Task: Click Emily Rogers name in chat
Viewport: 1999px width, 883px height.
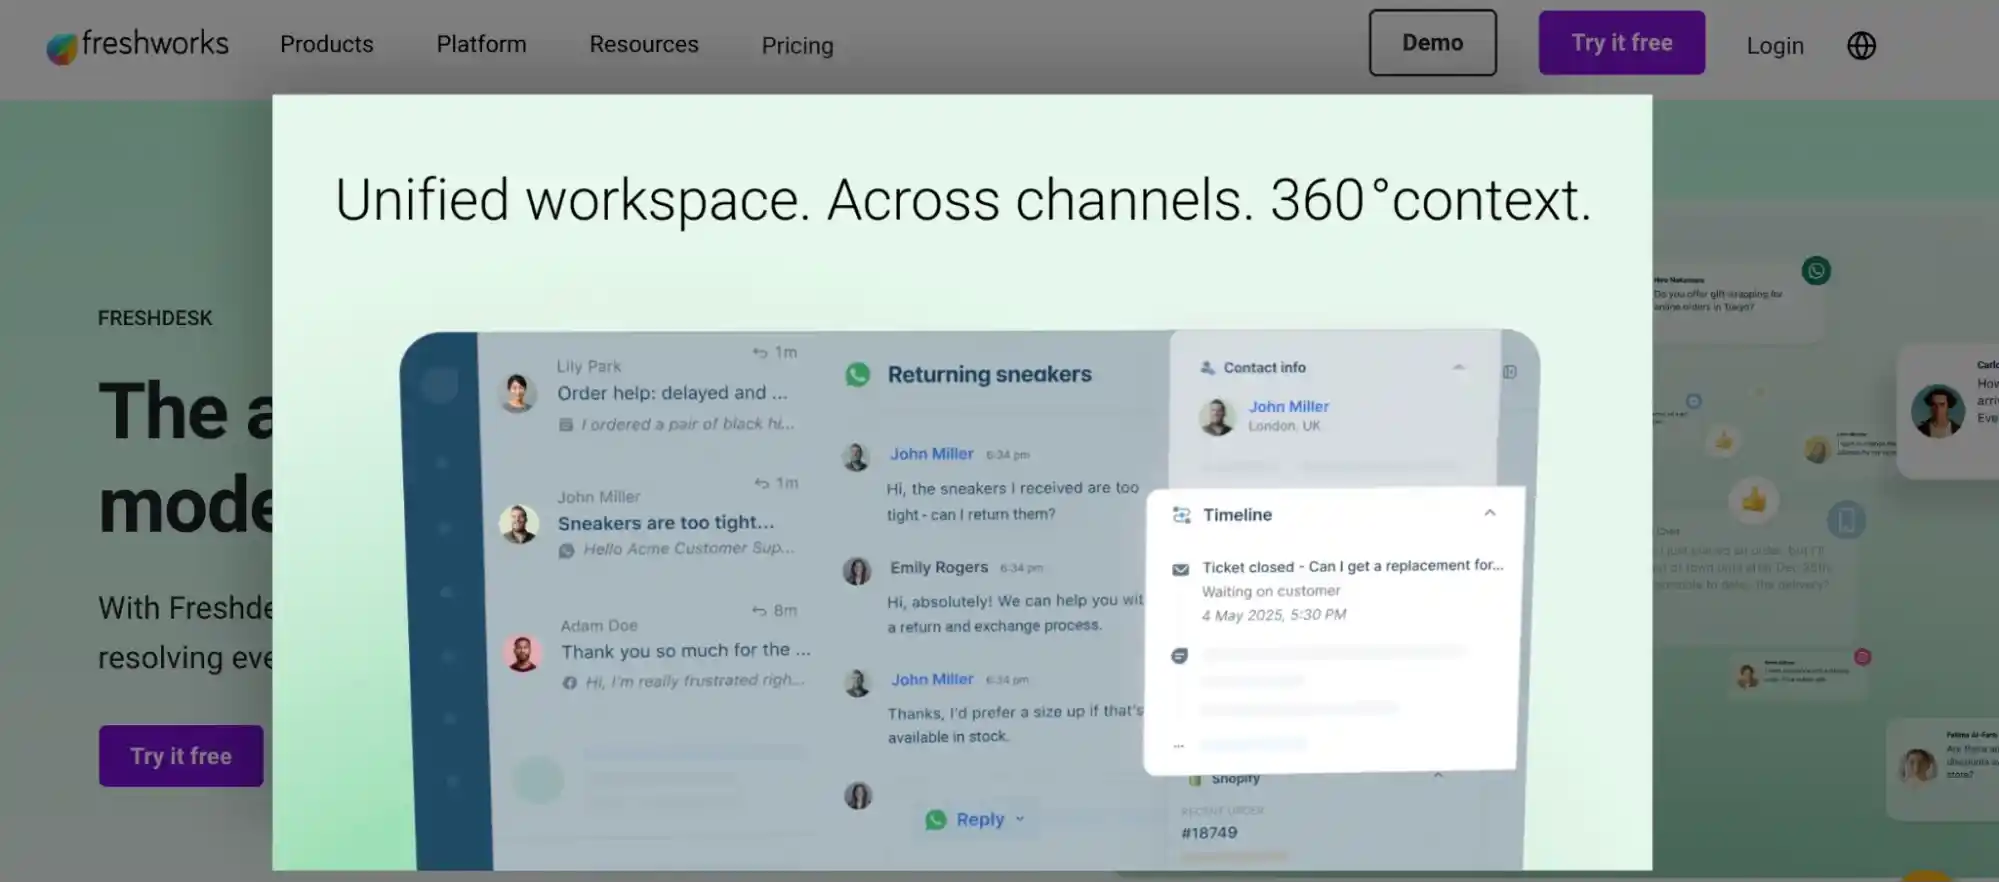Action: (x=939, y=567)
